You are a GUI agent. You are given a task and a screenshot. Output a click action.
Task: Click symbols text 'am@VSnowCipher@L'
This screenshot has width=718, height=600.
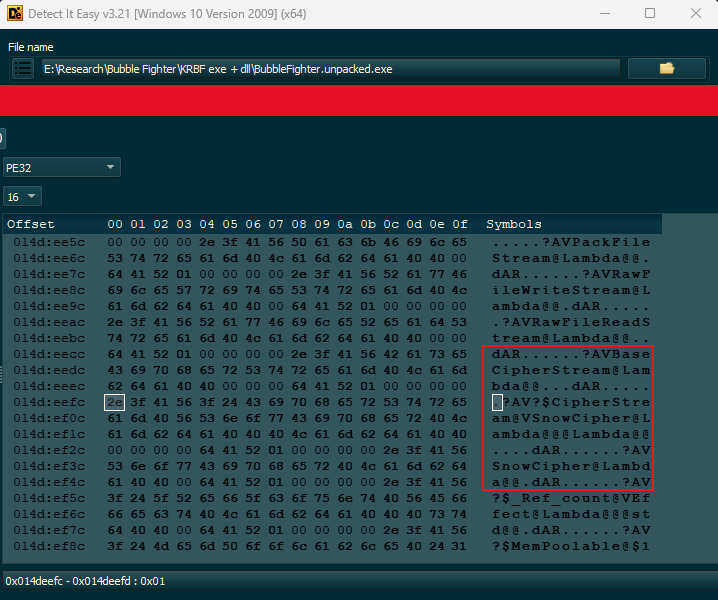point(571,418)
